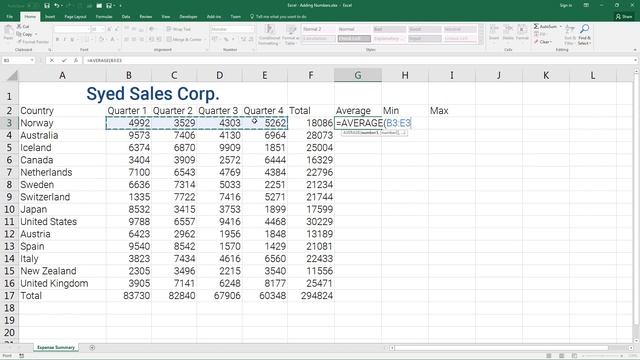Viewport: 640px width, 360px height.
Task: Click inside the formula bar
Action: pyautogui.click(x=358, y=60)
